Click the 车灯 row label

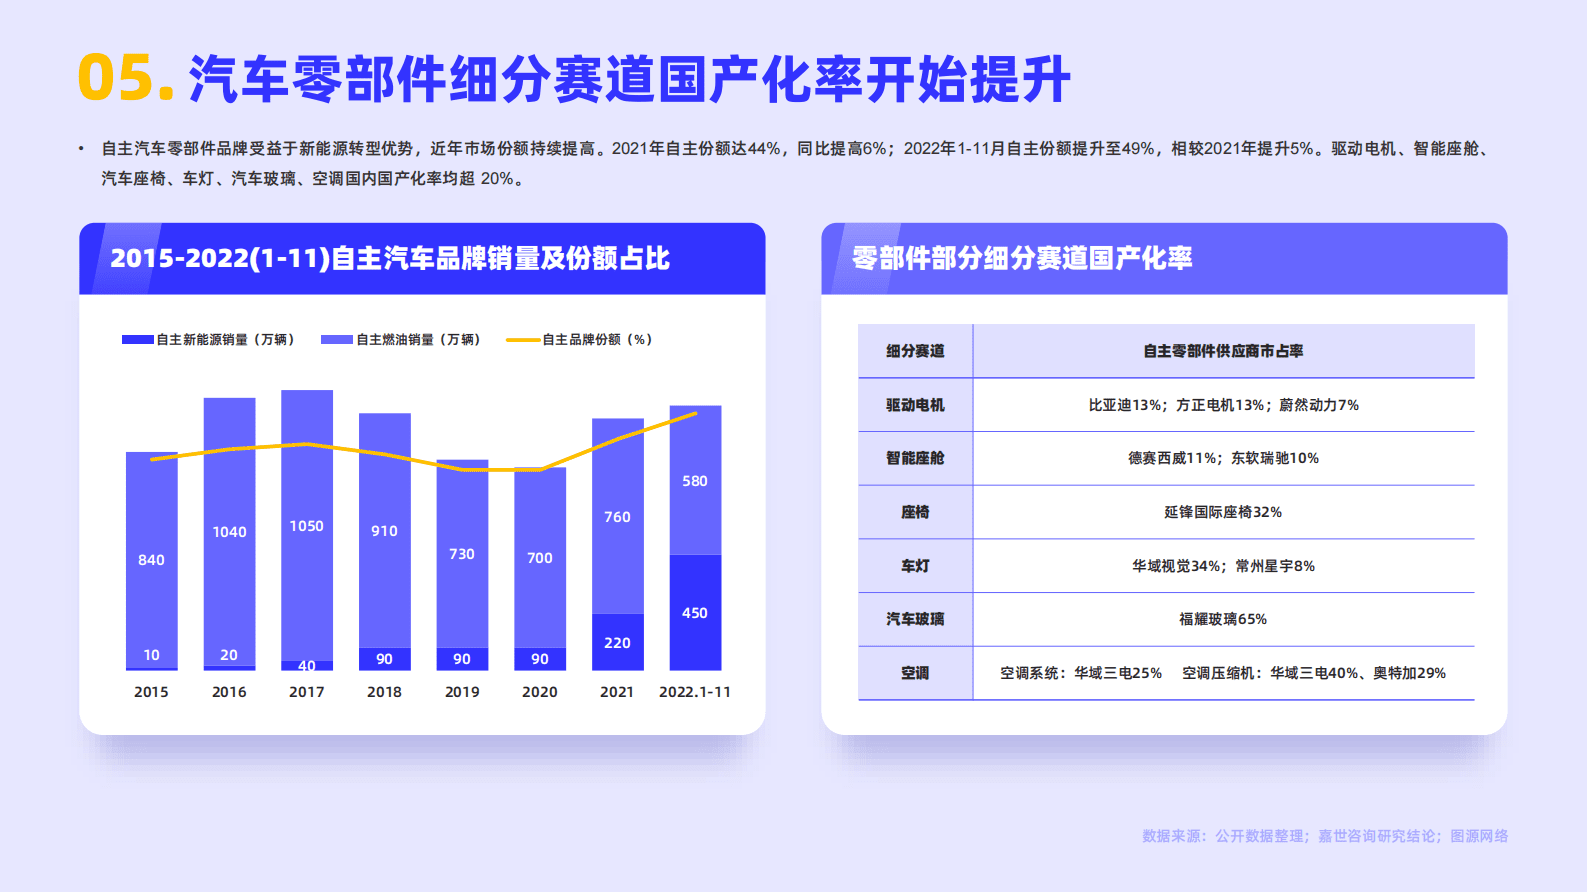(x=915, y=566)
